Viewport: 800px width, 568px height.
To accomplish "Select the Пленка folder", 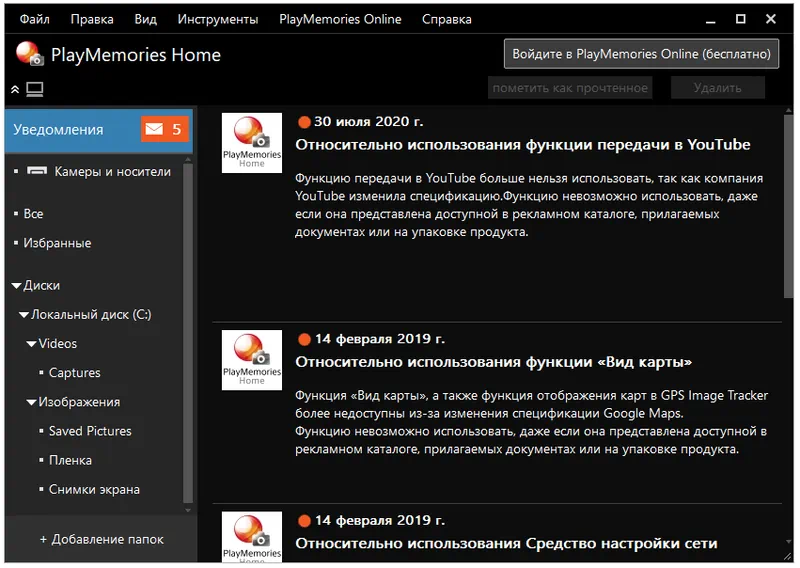I will pyautogui.click(x=70, y=460).
